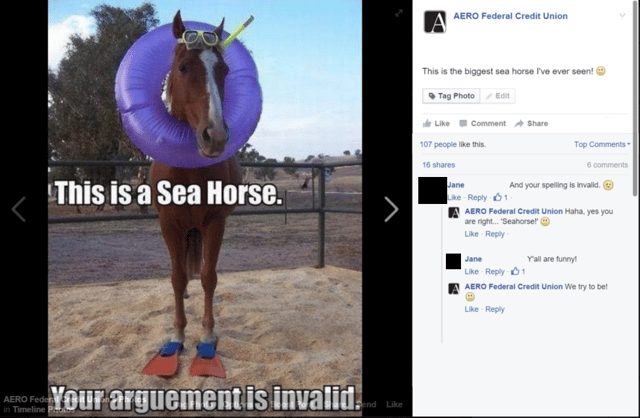Open the 16 shares link

tap(438, 164)
